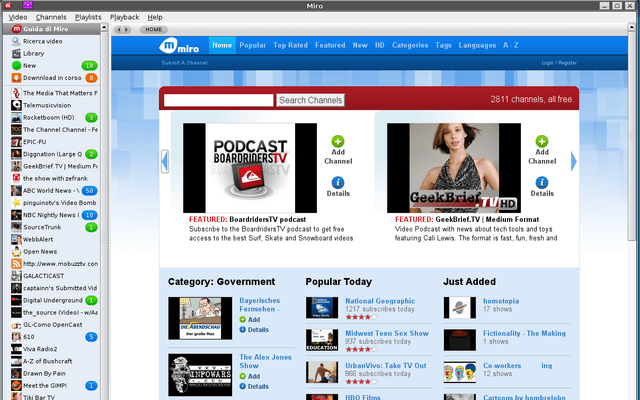
Task: Show previous featured channel with left arrow
Action: 164,162
